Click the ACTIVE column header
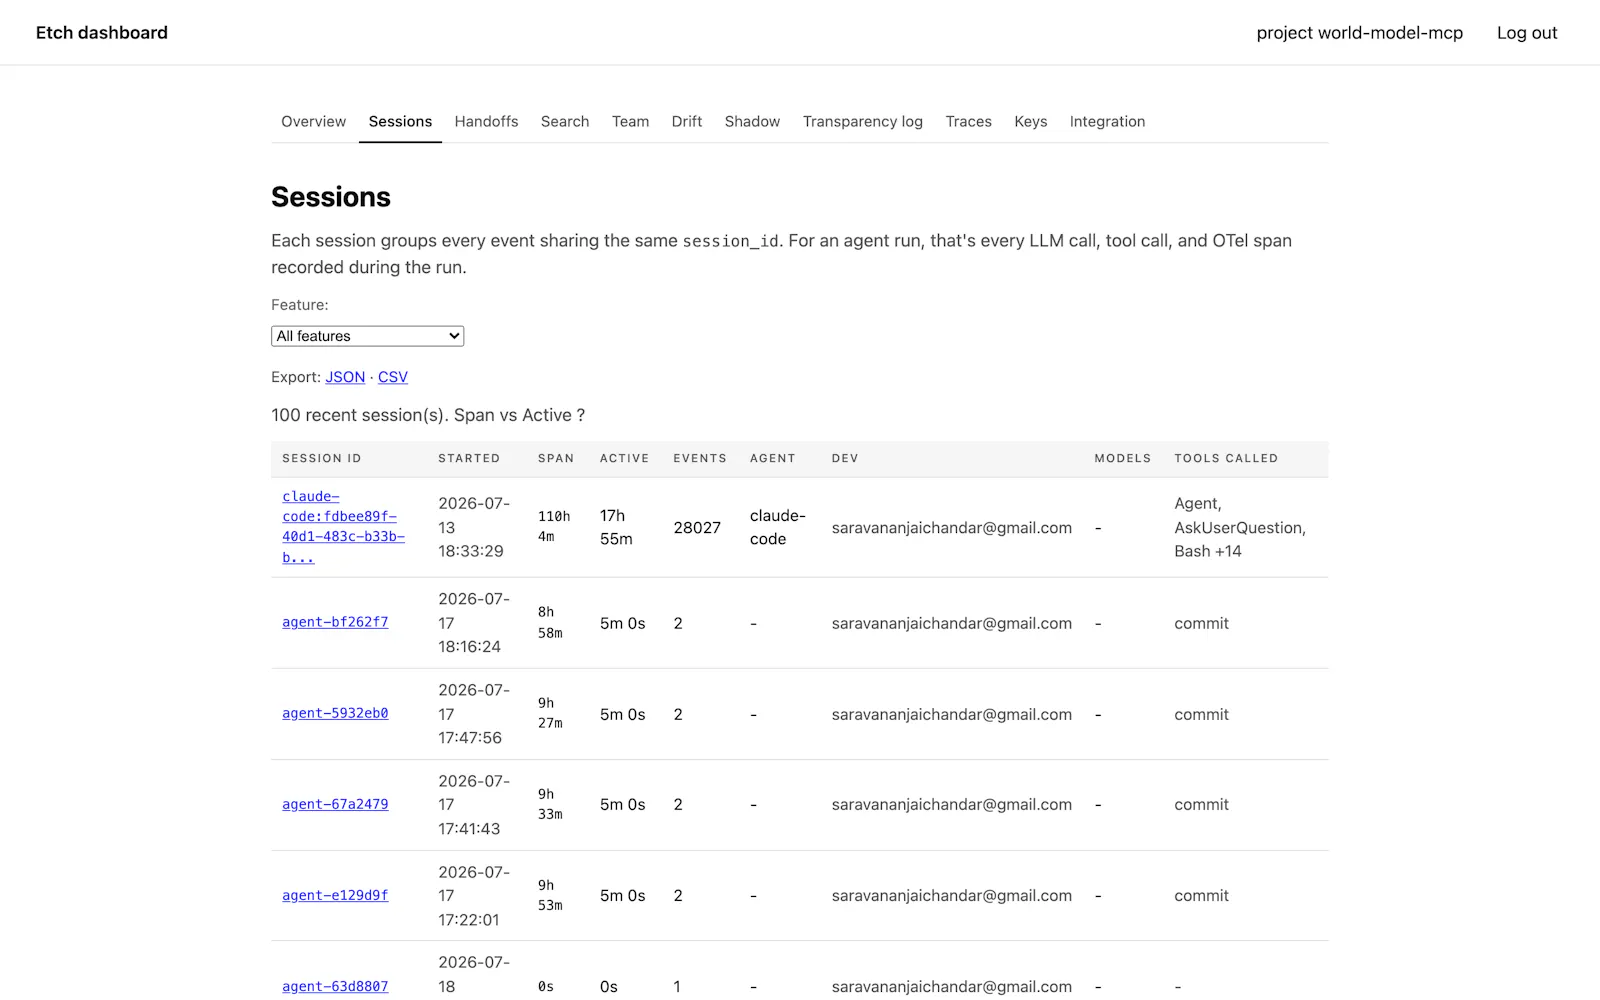This screenshot has width=1600, height=1000. click(x=624, y=458)
